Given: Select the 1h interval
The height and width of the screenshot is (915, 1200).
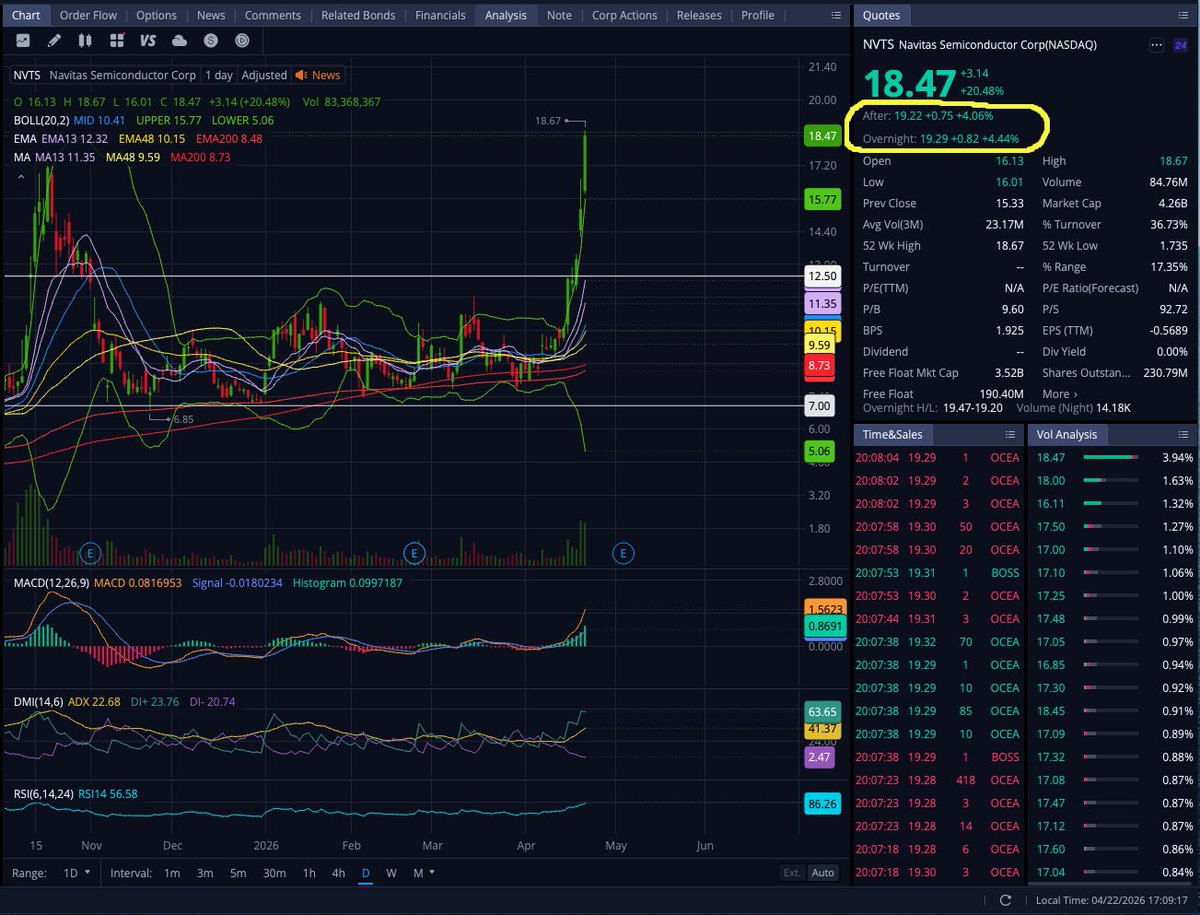Looking at the screenshot, I should point(309,873).
